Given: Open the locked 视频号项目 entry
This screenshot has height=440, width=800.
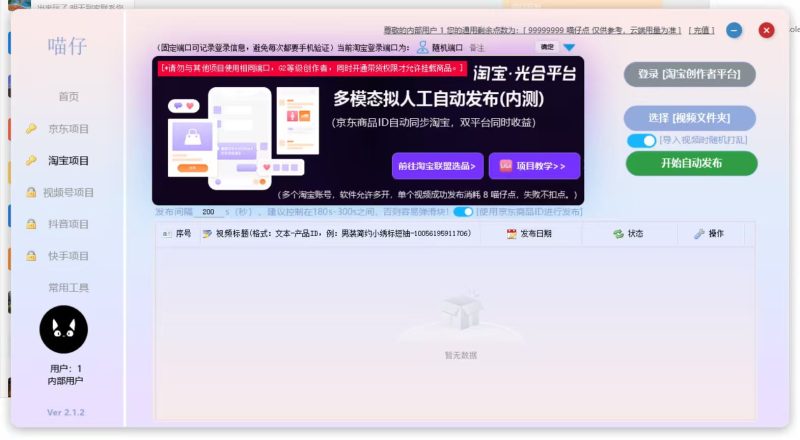Looking at the screenshot, I should (x=68, y=192).
